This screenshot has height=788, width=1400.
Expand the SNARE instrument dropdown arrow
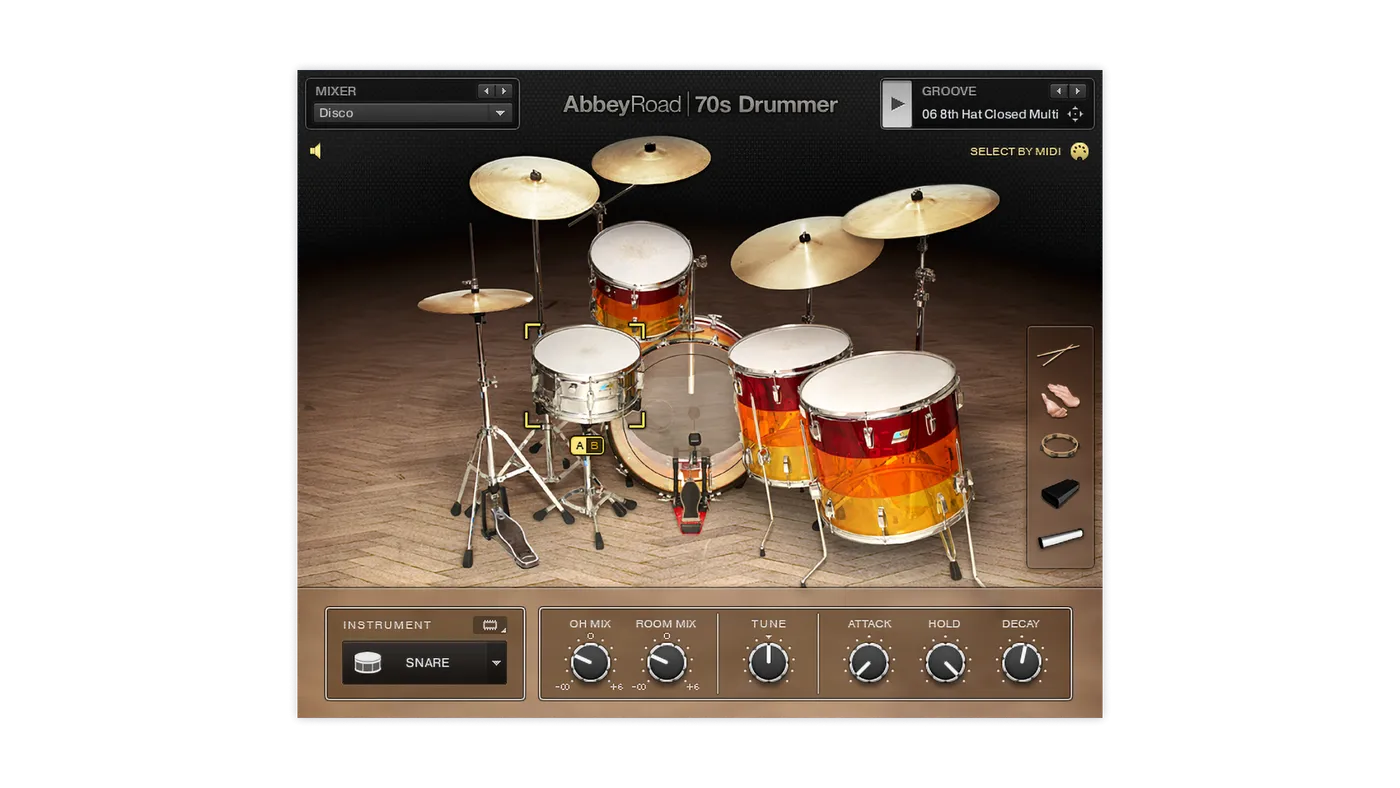pyautogui.click(x=496, y=663)
